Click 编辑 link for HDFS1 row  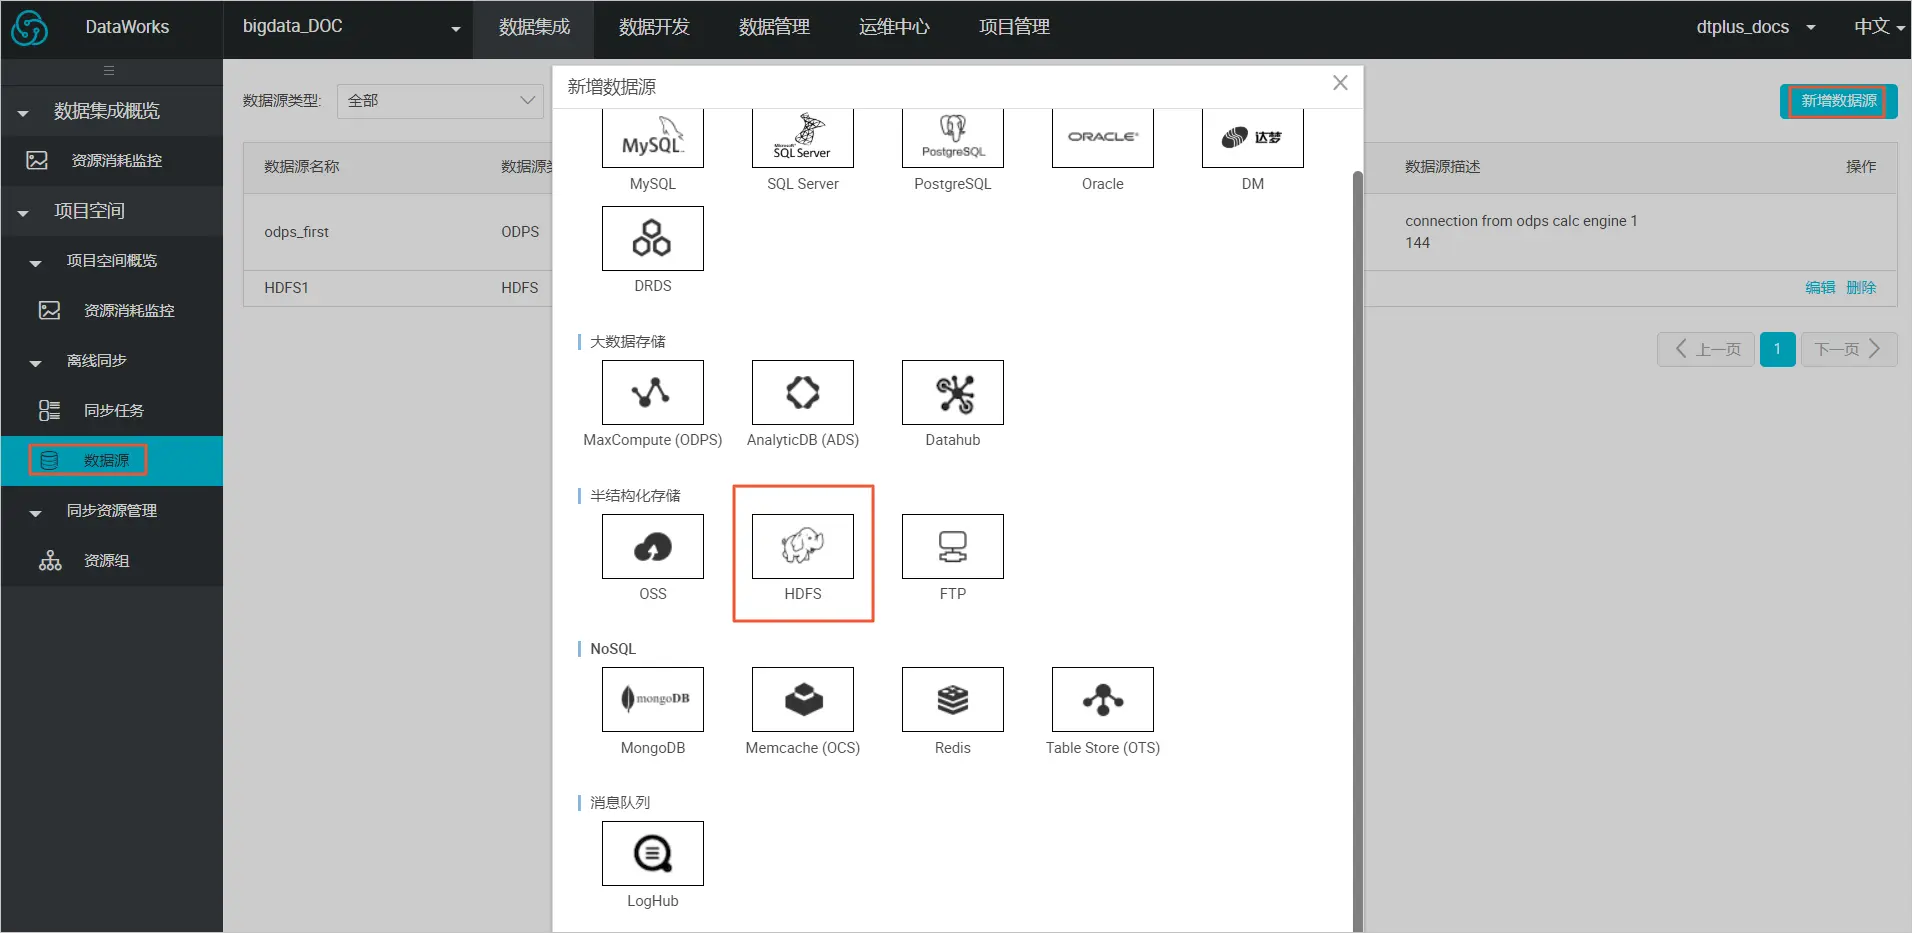tap(1820, 288)
